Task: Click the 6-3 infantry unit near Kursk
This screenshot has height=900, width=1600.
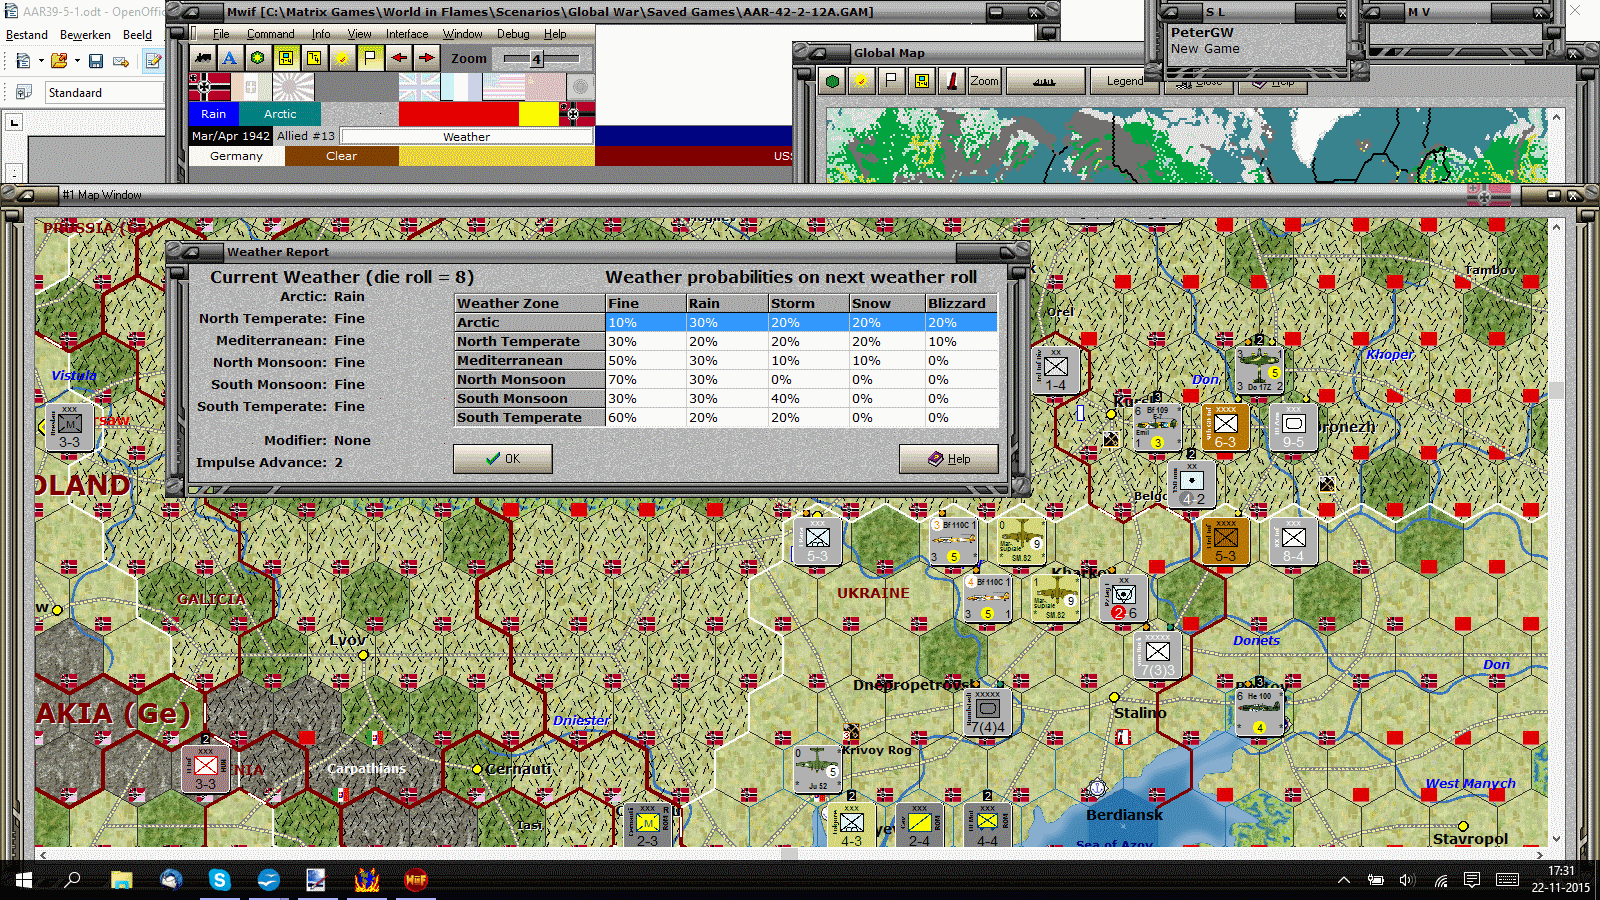Action: (1225, 427)
